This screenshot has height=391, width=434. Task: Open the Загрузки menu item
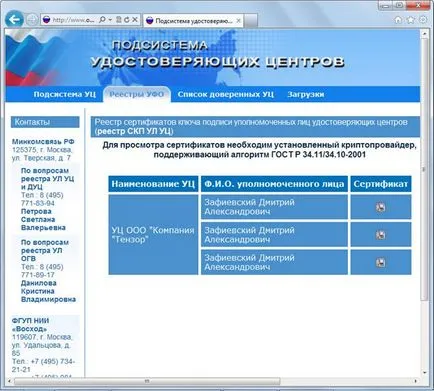tap(306, 94)
